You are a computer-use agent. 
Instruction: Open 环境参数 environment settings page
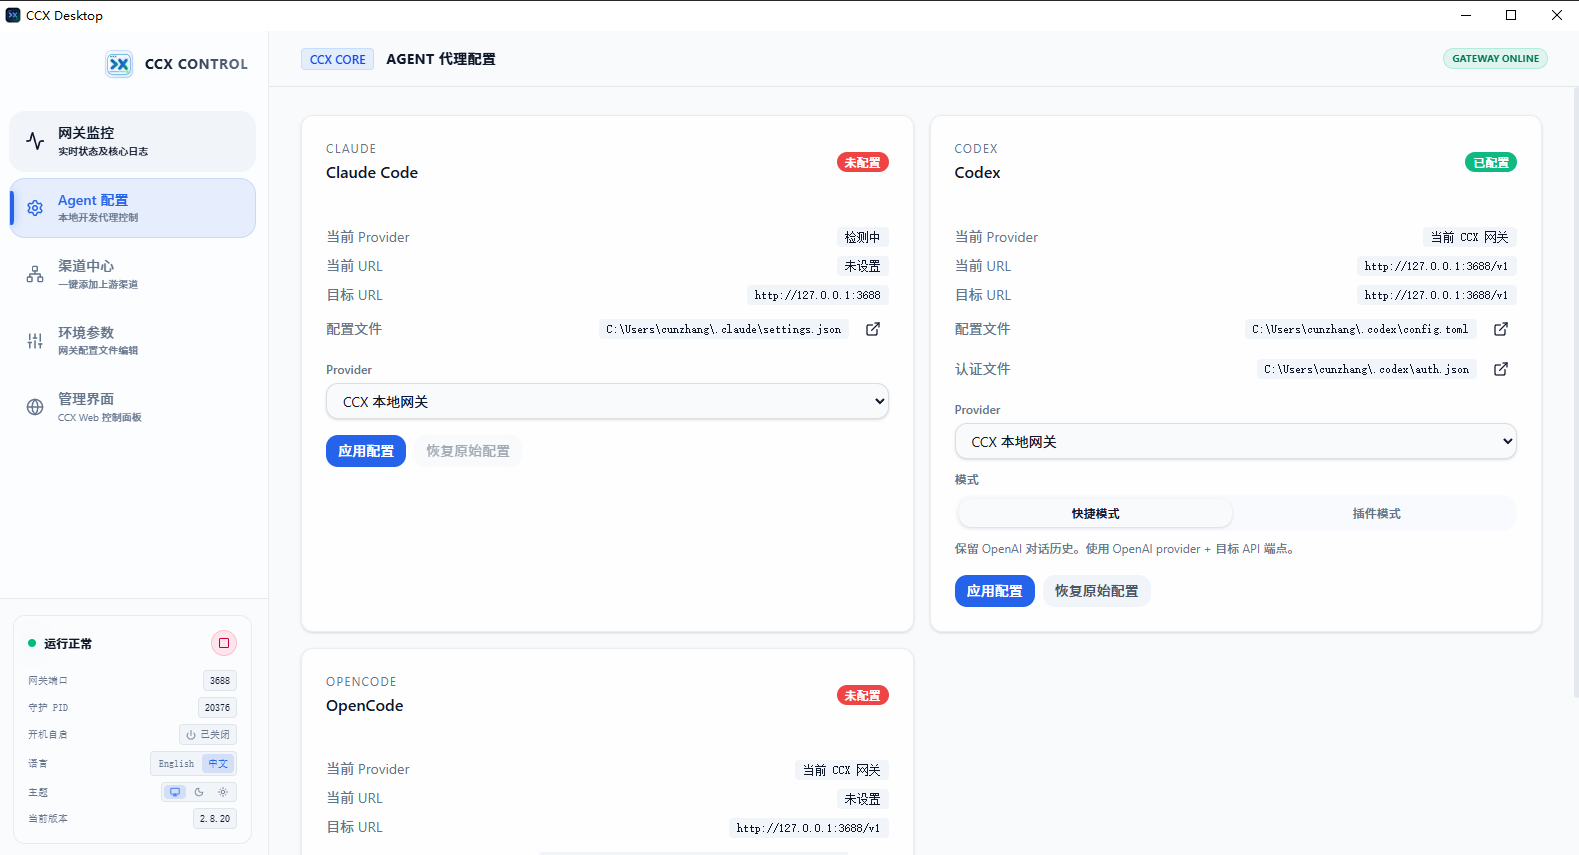[133, 340]
